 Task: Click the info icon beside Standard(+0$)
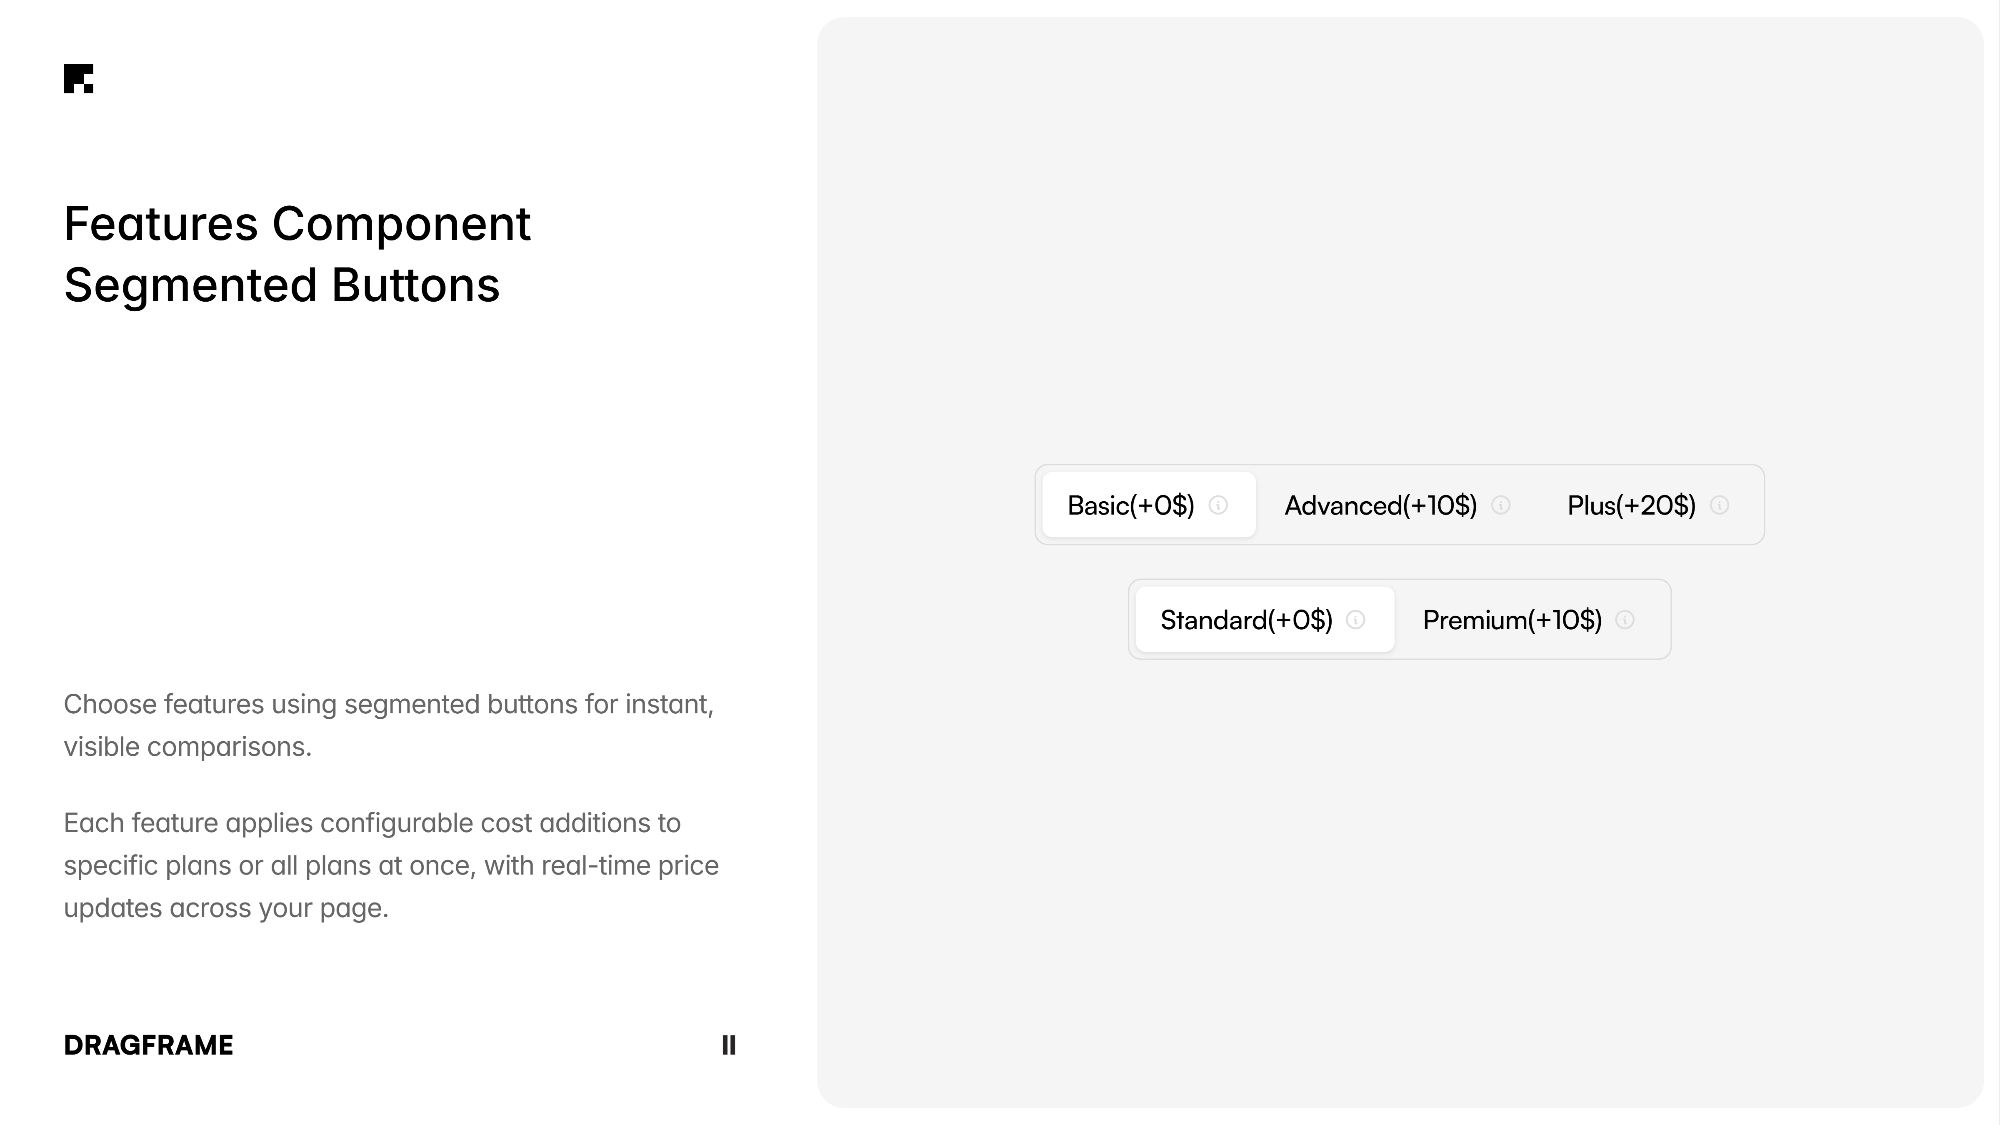(1356, 620)
